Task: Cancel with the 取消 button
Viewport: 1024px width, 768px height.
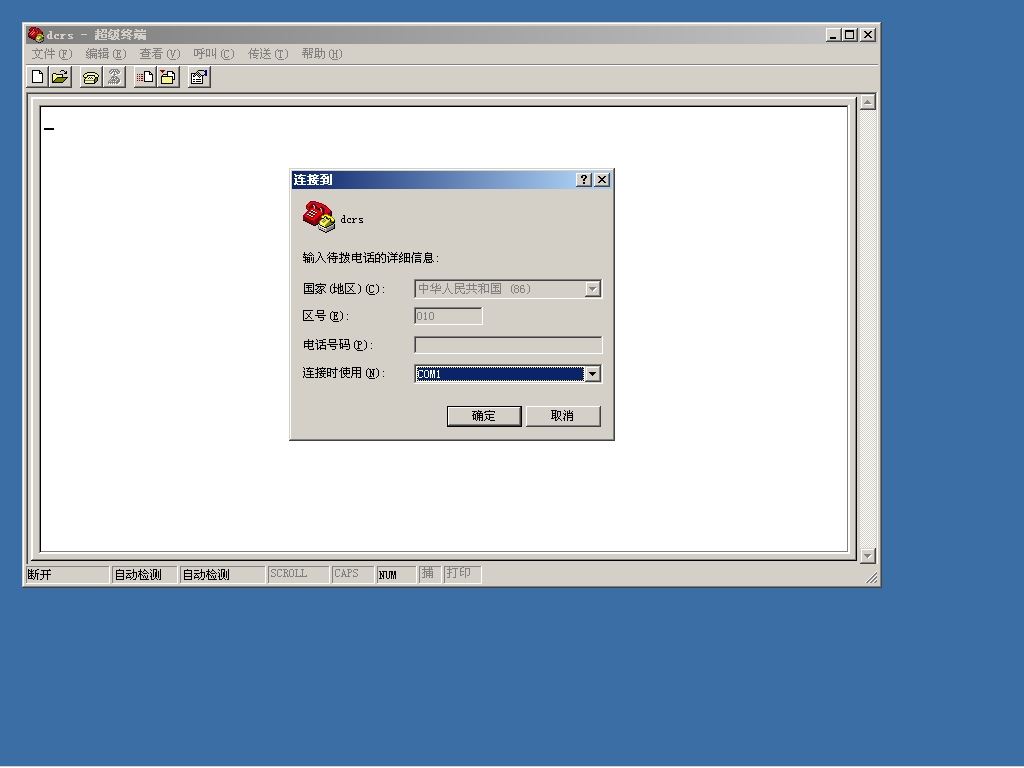Action: tap(562, 416)
